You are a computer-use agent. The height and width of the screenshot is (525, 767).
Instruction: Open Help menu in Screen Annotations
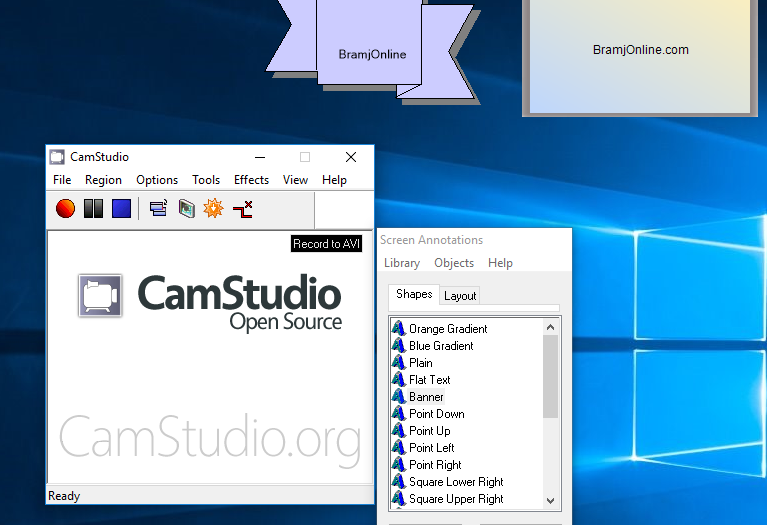click(500, 263)
